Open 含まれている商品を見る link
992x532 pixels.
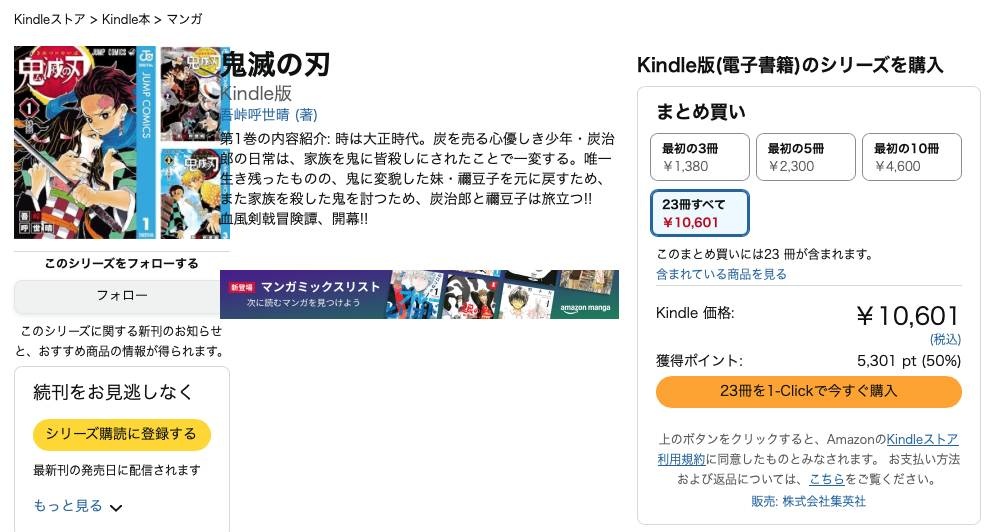(x=721, y=274)
